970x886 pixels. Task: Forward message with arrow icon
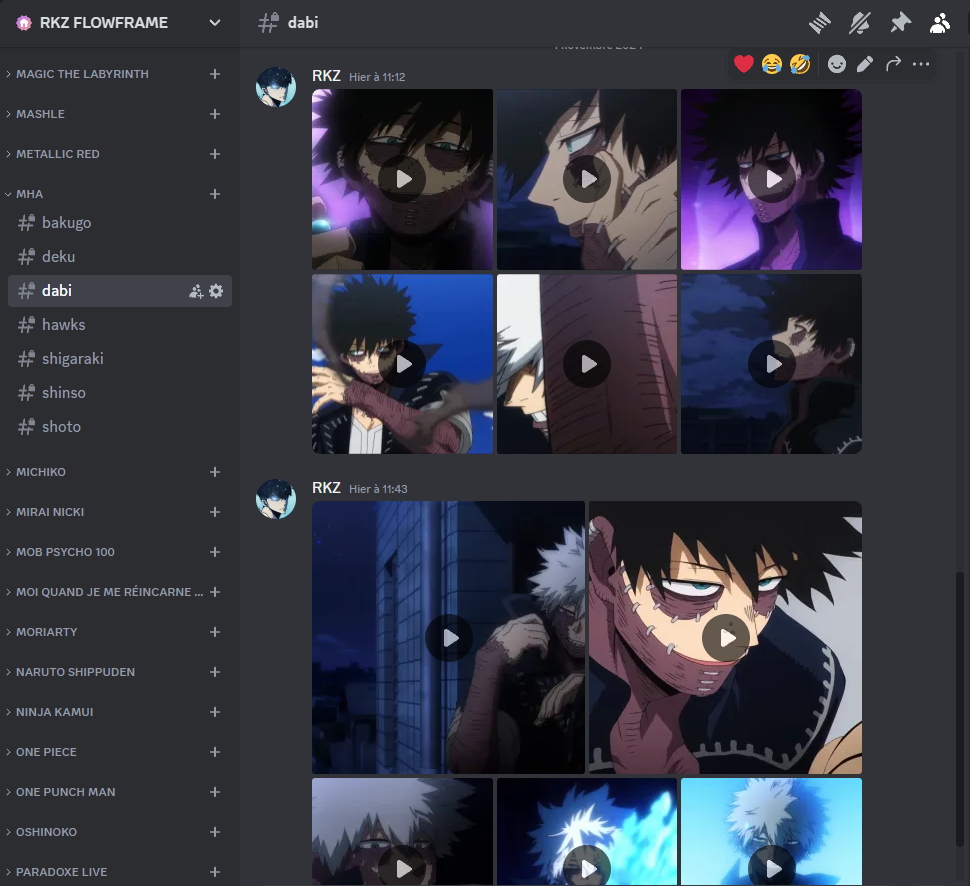[x=893, y=64]
